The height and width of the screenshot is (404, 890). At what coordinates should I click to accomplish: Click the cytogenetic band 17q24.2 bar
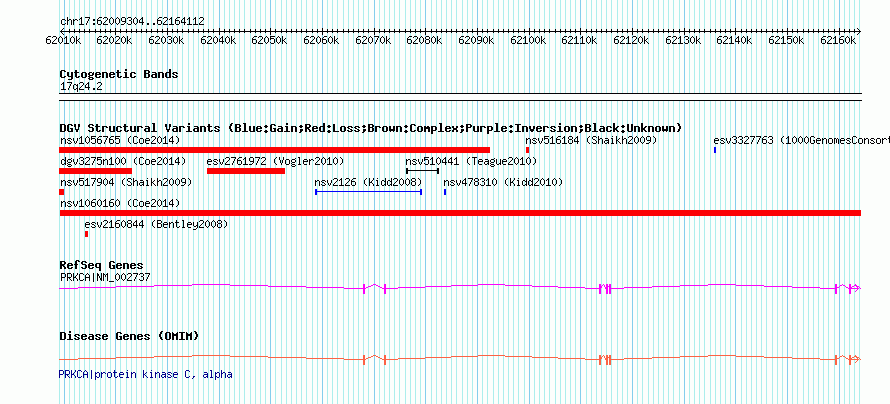click(x=460, y=97)
